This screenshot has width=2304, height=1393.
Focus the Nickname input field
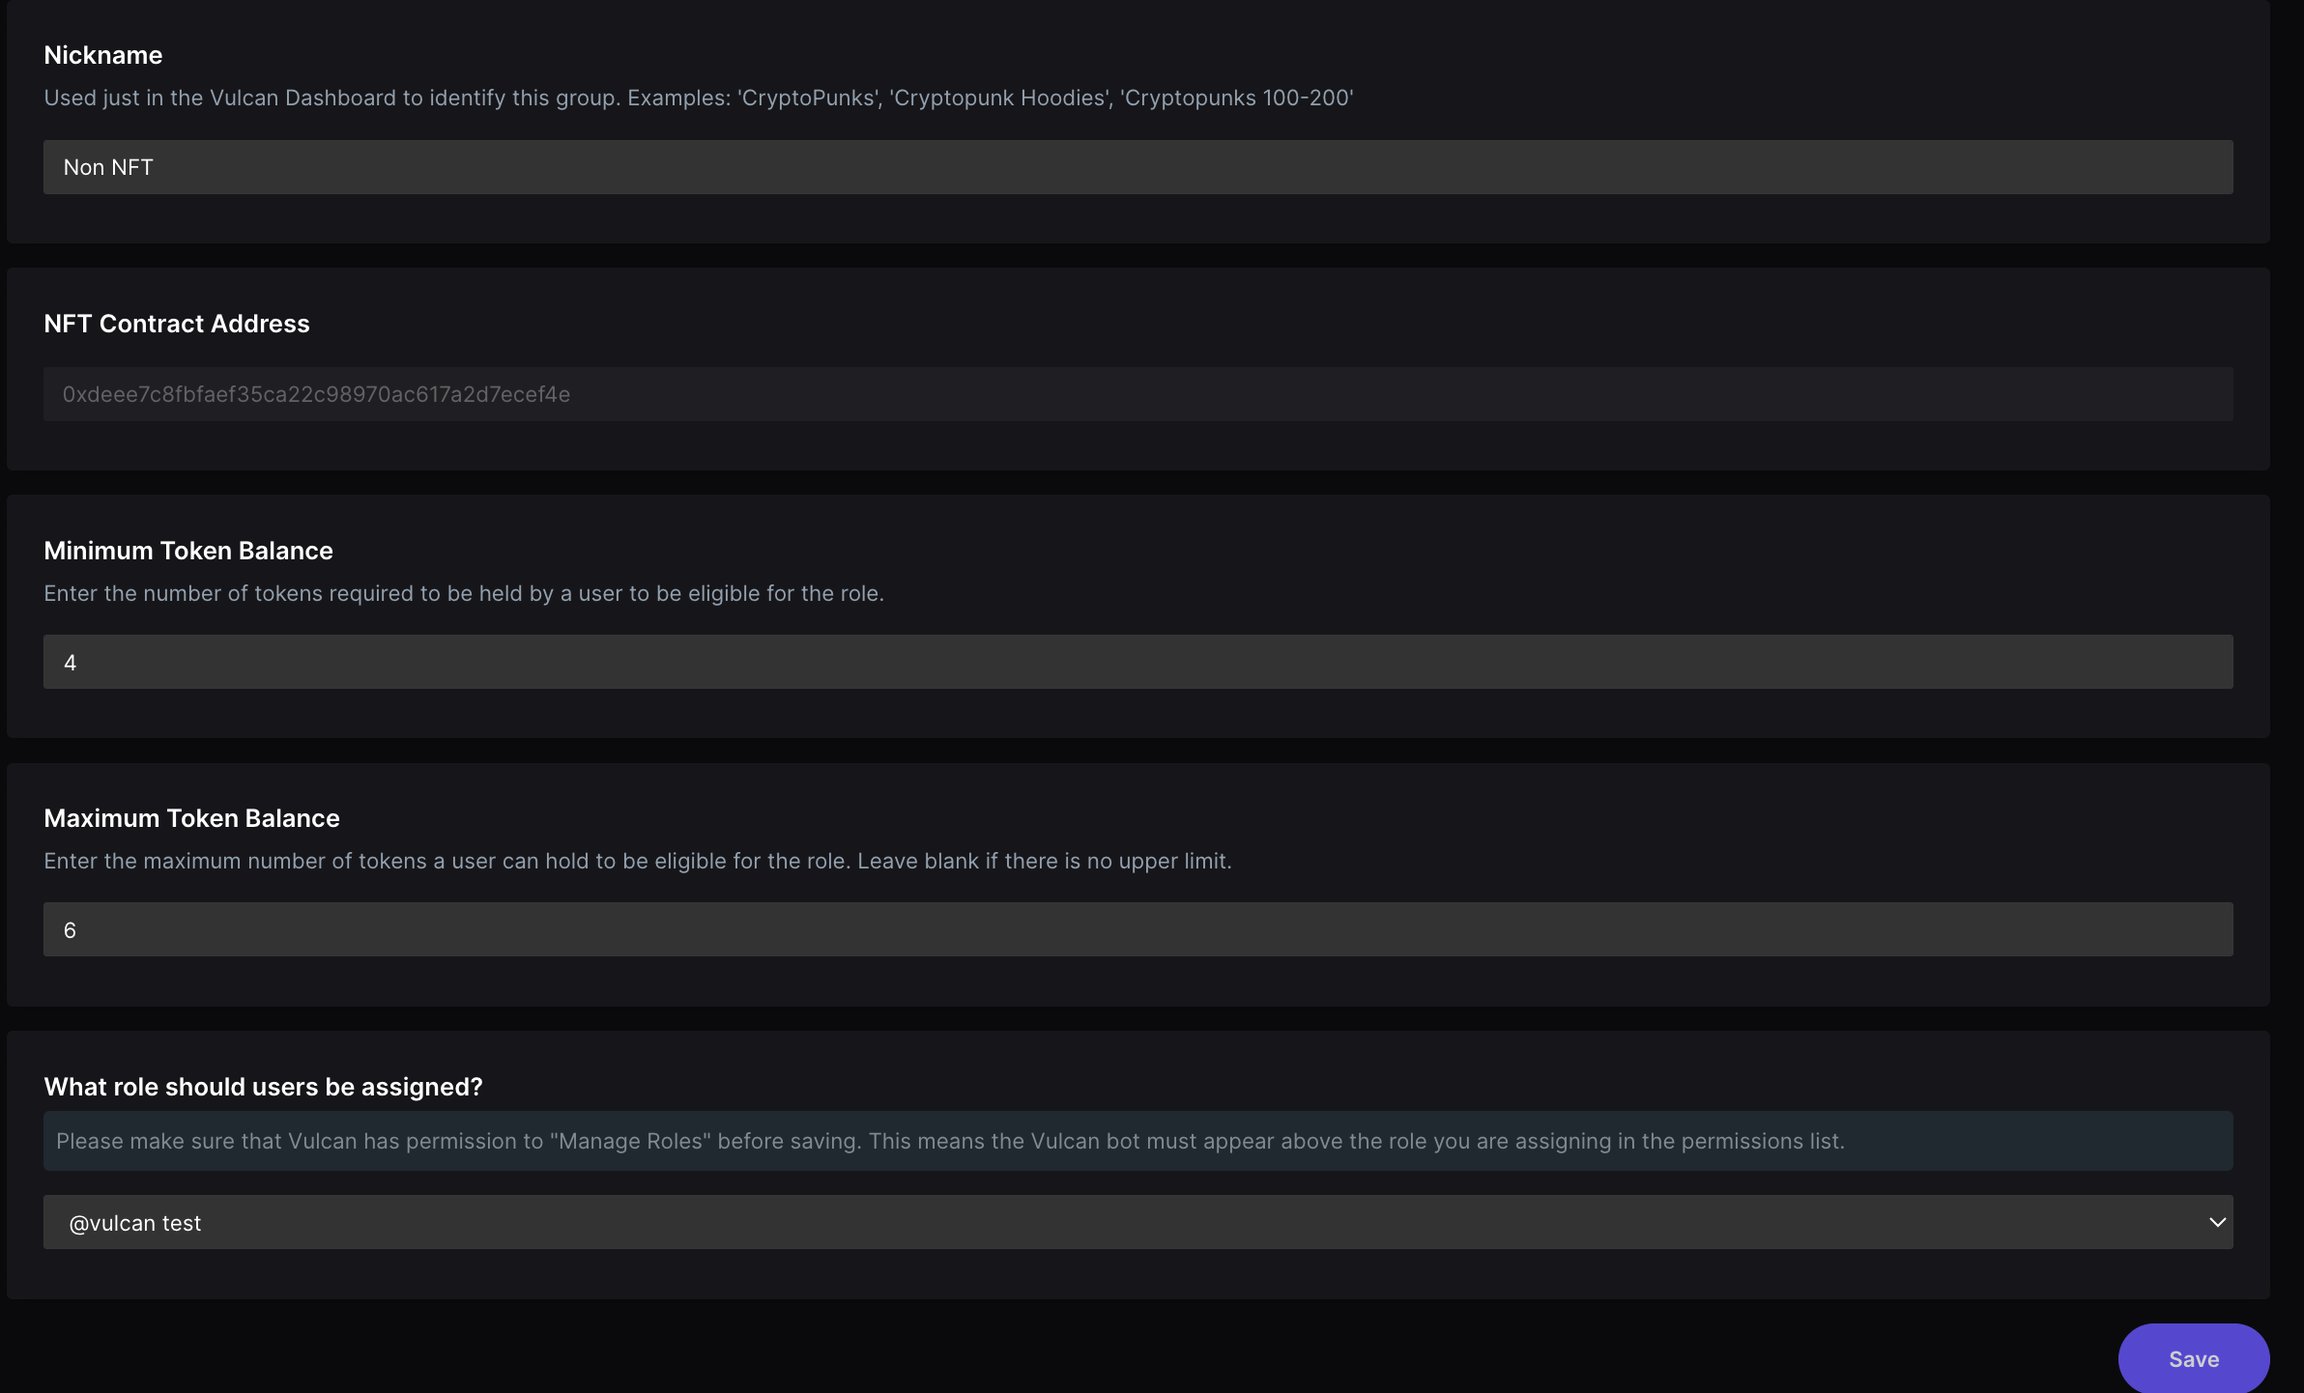pyautogui.click(x=1138, y=167)
